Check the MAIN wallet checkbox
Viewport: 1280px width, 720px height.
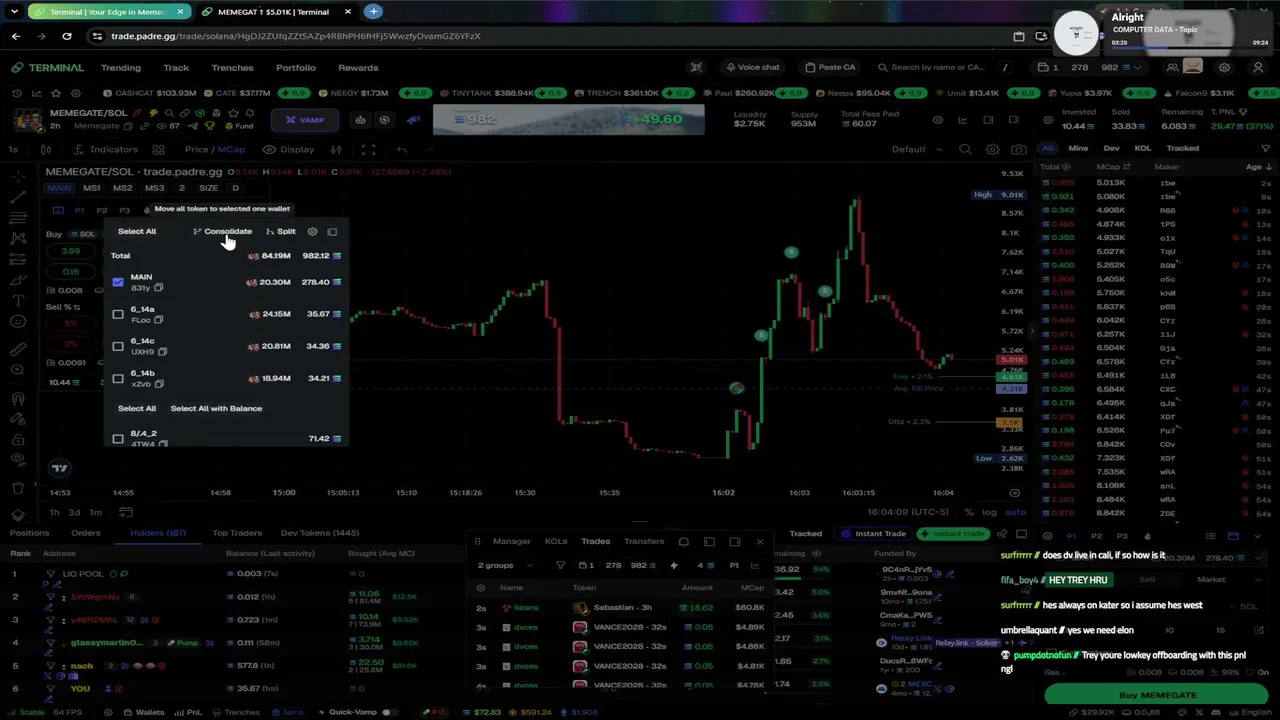click(x=118, y=282)
